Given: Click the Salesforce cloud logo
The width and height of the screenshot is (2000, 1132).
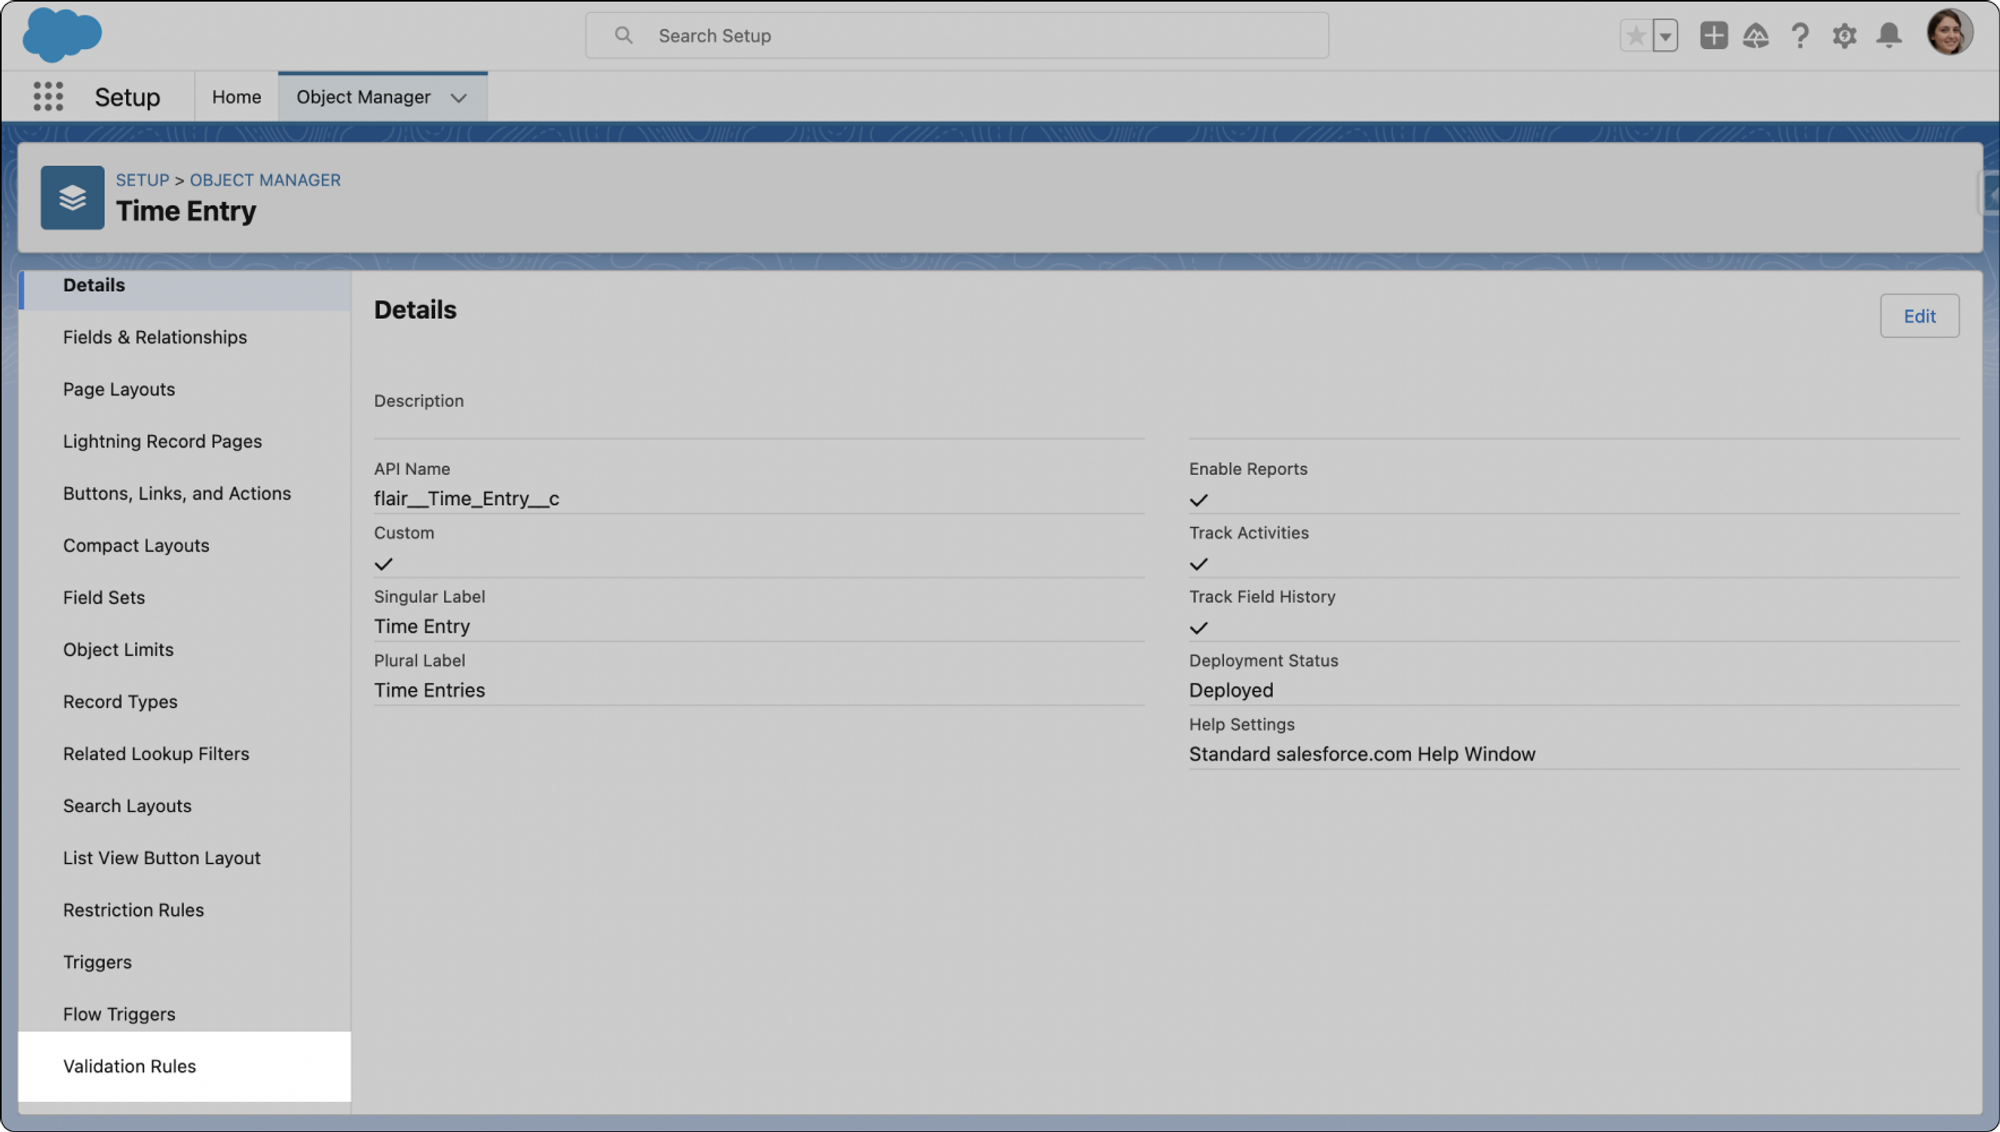Looking at the screenshot, I should coord(62,34).
